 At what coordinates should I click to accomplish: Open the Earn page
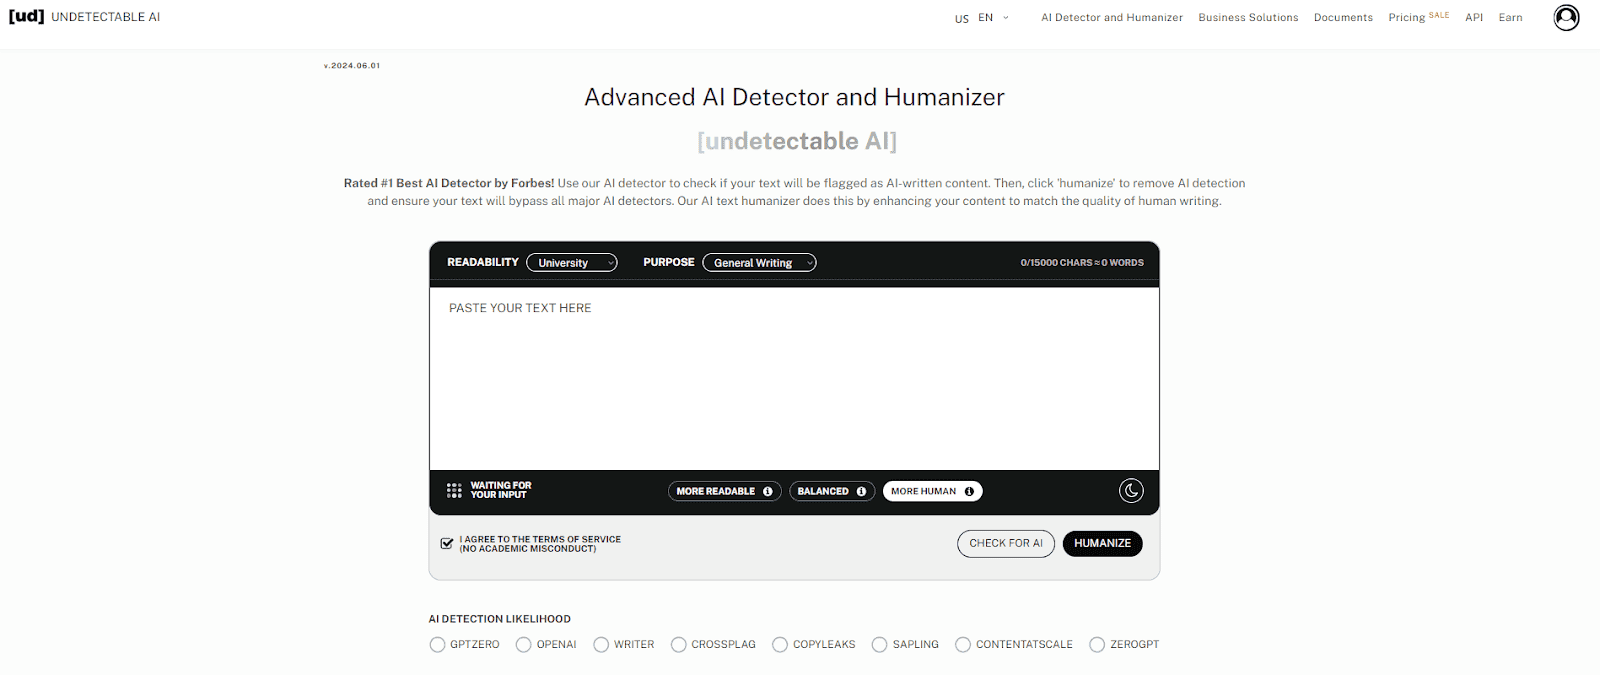pos(1510,18)
